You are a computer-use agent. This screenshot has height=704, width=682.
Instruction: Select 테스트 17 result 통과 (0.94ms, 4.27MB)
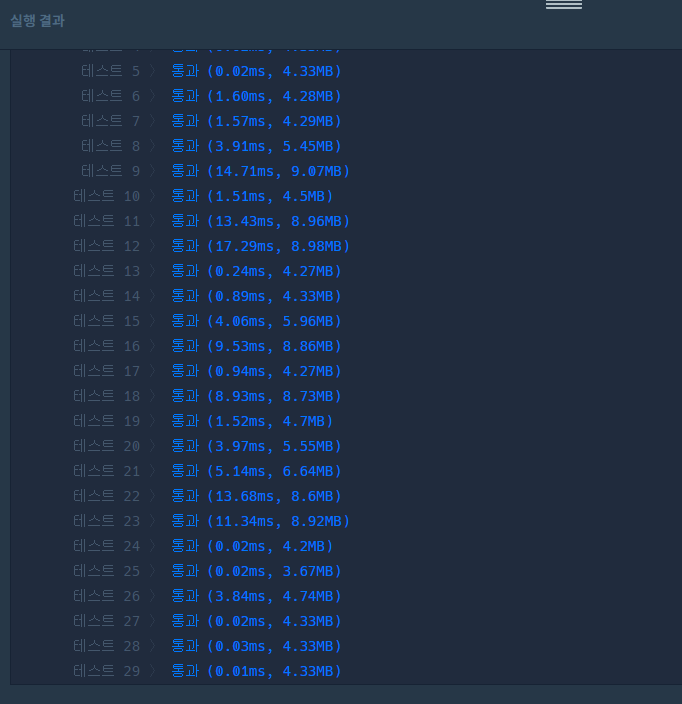[256, 371]
